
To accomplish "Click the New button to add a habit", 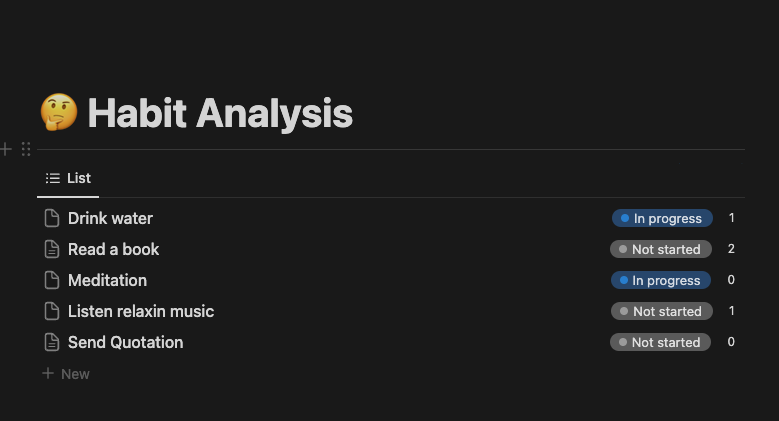I will click(x=66, y=374).
